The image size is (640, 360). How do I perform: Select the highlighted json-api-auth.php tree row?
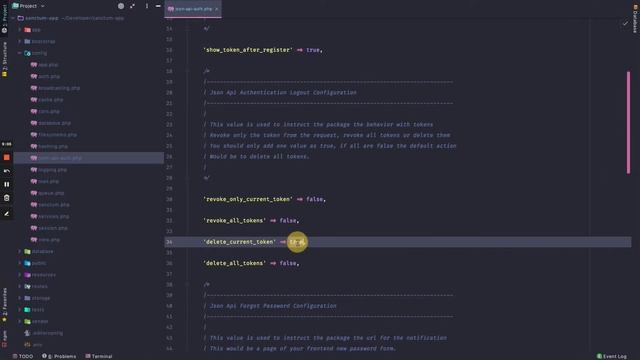(89, 158)
